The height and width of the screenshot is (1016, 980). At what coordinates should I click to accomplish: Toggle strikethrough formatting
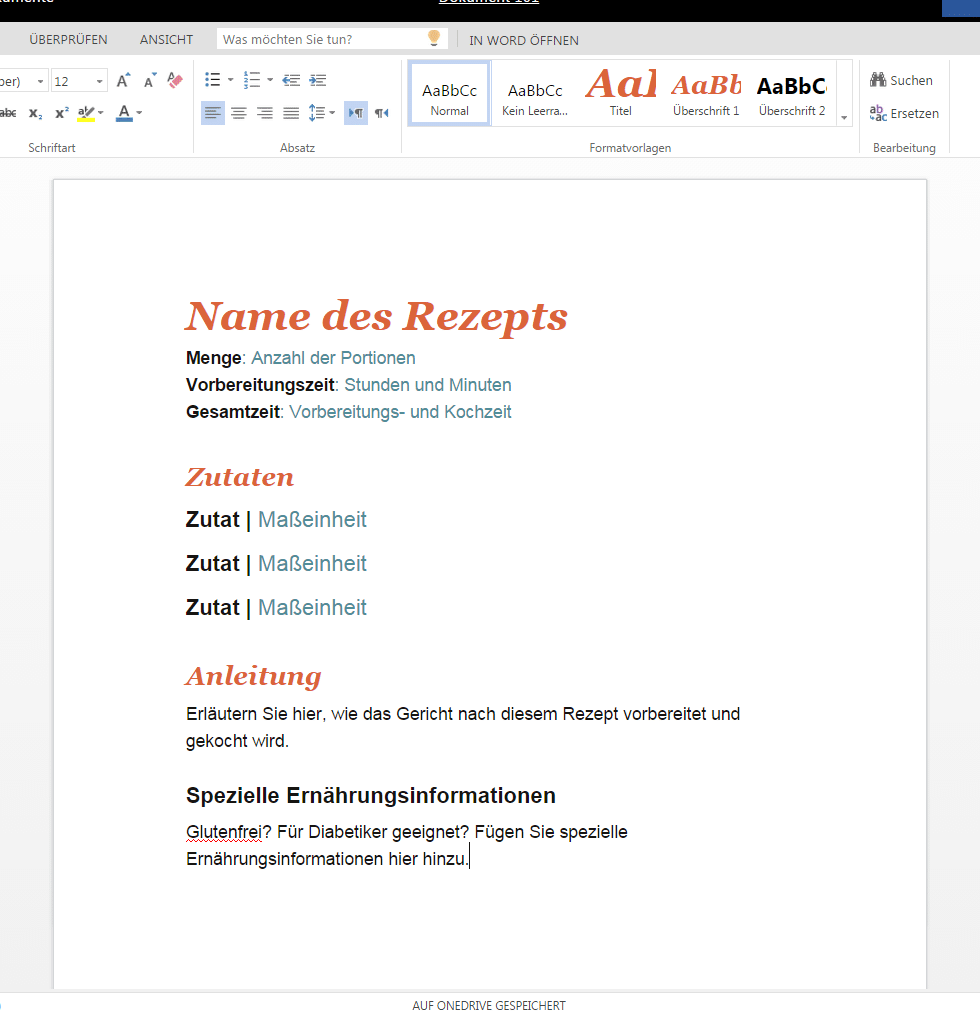click(8, 113)
